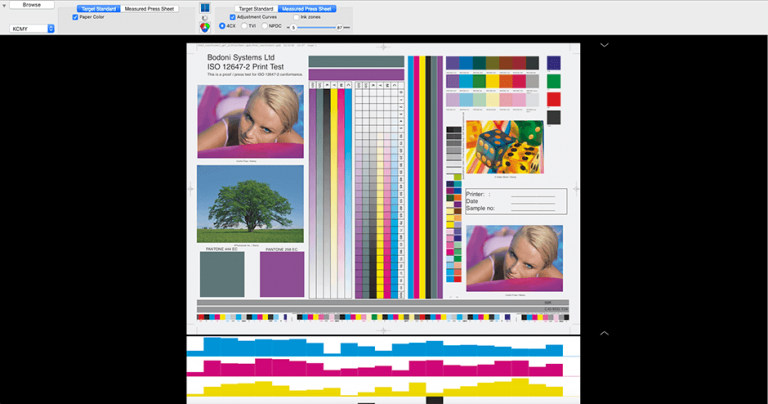Screen dimensions: 768x404
Task: Click the small half-circle contrast icon
Action: 206,18
